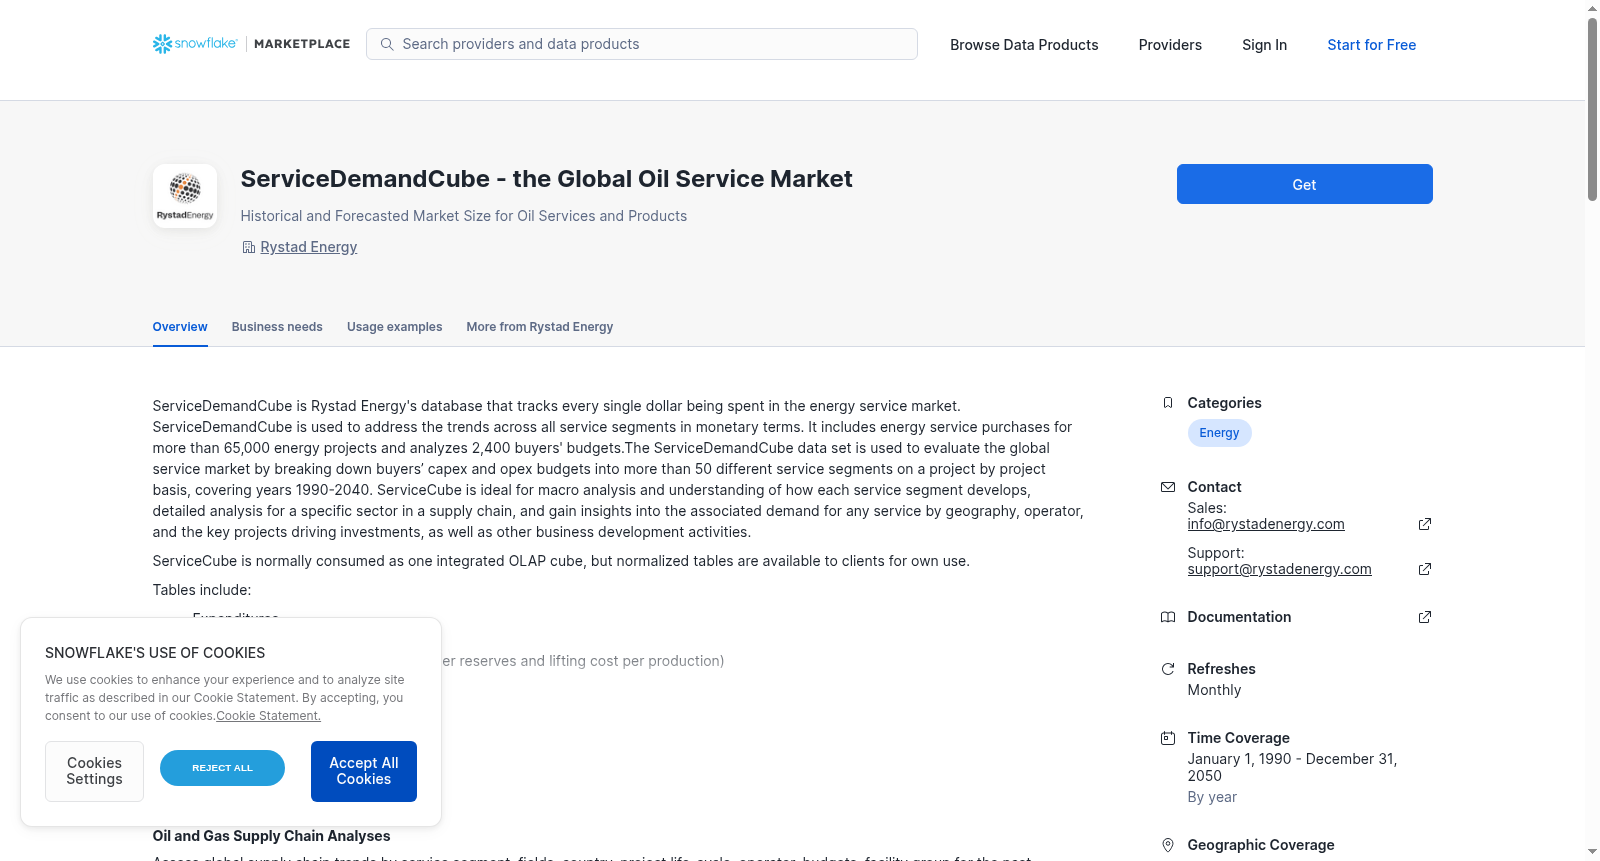Switch to Usage examples tab
The width and height of the screenshot is (1600, 861).
(394, 327)
